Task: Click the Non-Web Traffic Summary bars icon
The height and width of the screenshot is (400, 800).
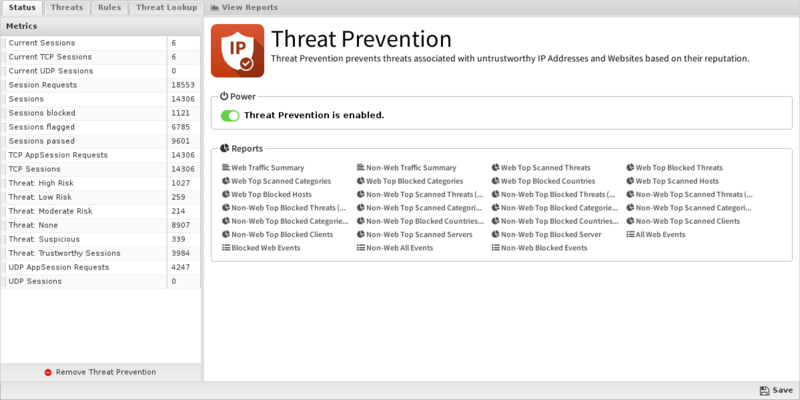Action: click(361, 167)
